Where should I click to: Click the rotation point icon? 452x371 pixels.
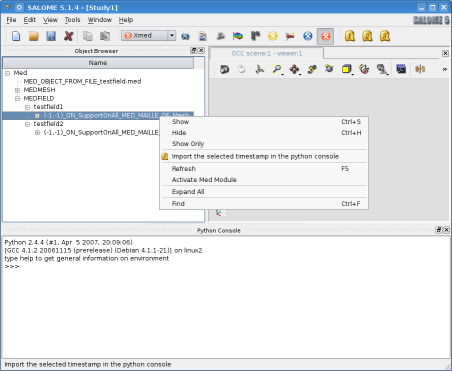pos(312,69)
